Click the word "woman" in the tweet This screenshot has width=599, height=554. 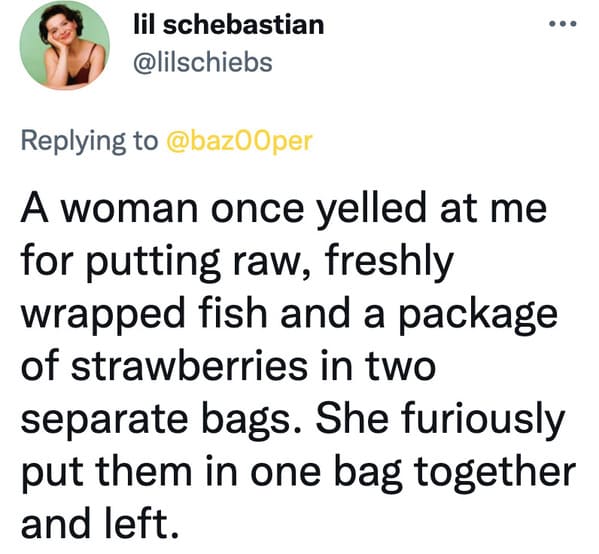click(x=130, y=212)
